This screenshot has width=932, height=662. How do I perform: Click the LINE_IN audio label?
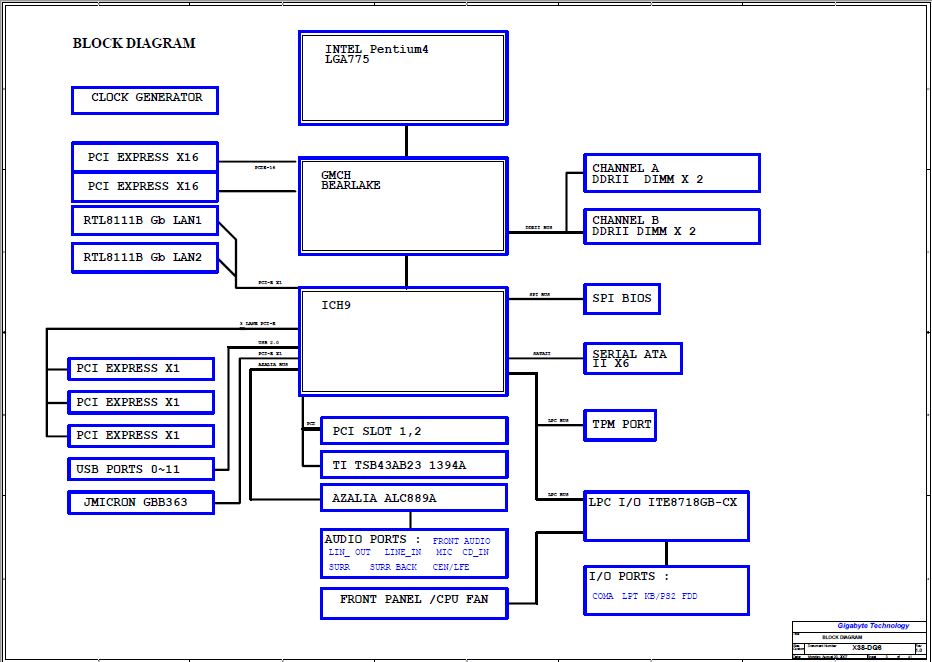tap(402, 552)
